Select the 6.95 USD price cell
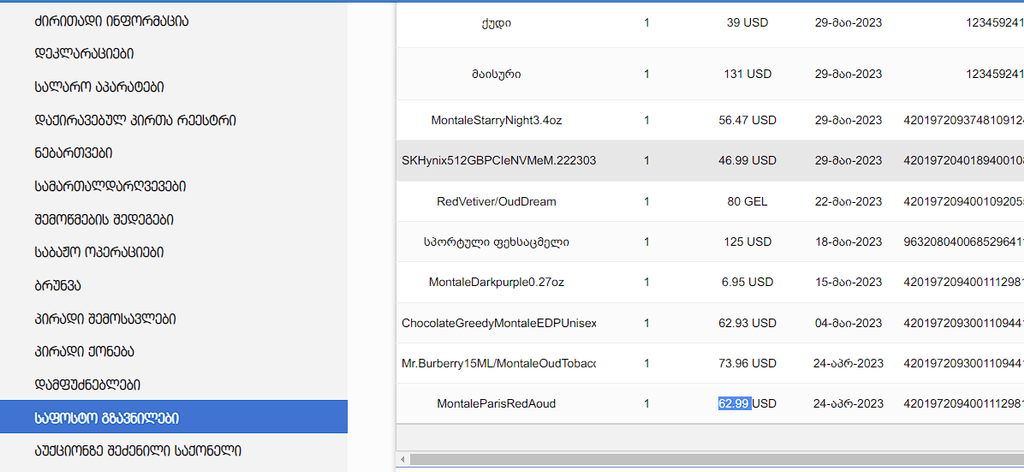Screen dimensions: 1024x472 [747, 282]
